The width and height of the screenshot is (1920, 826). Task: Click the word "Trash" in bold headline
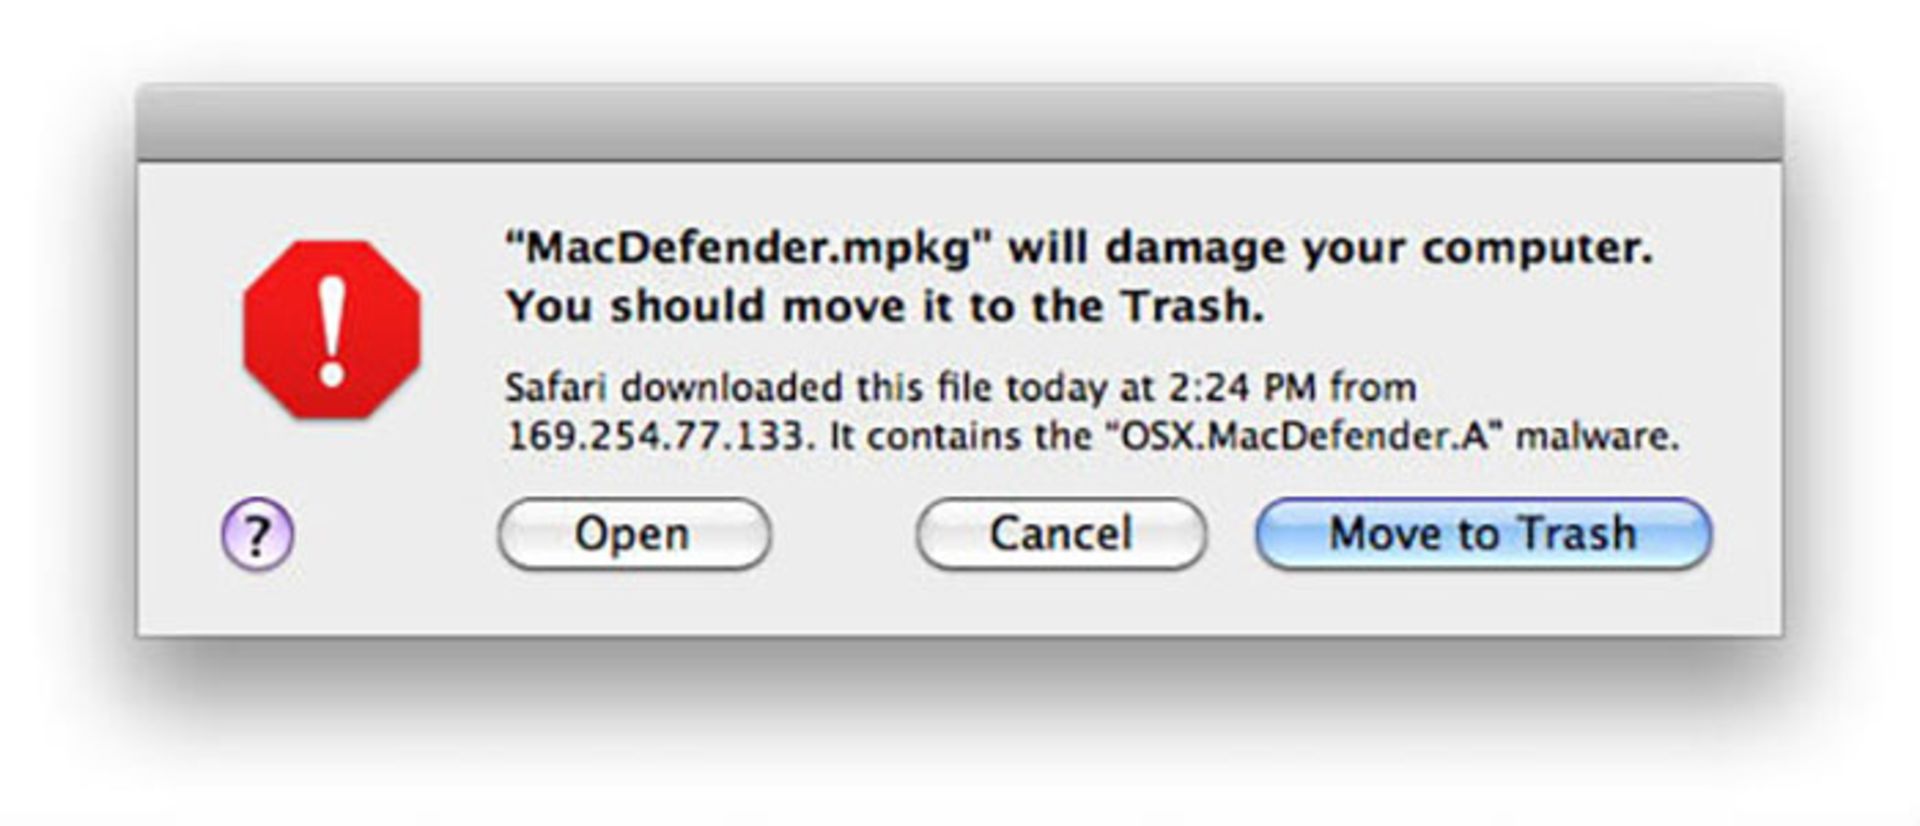pos(1191,306)
